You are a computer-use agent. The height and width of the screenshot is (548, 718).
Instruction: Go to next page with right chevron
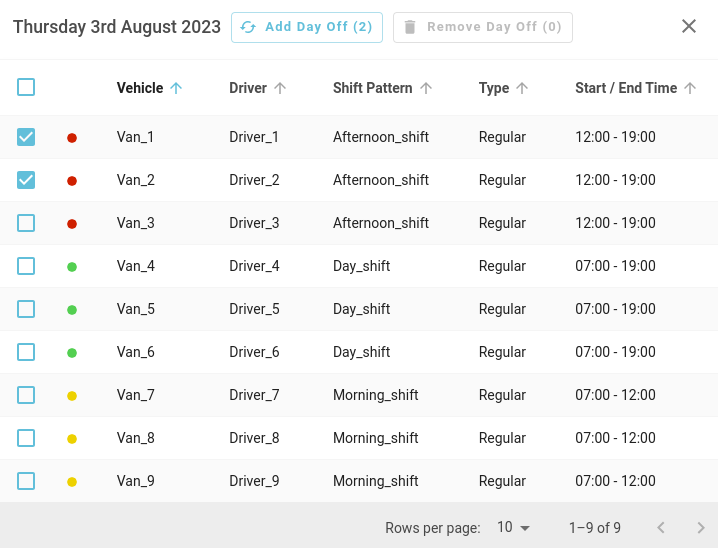[701, 527]
